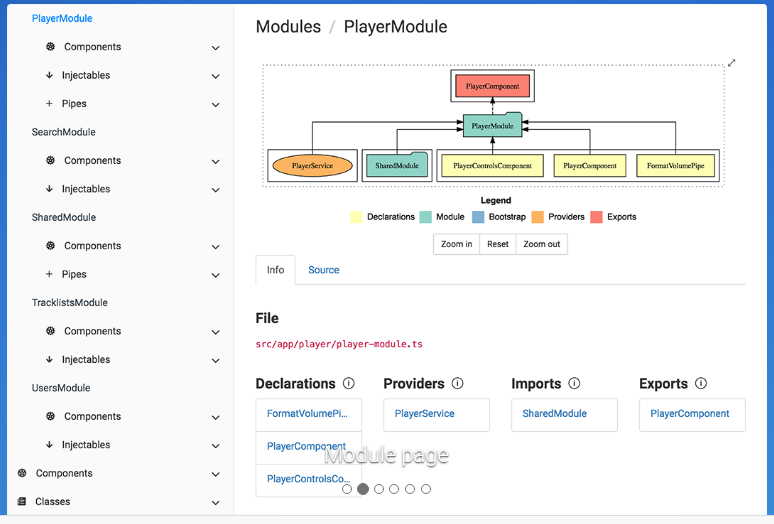
Task: Click the PlayerModule Pipes plus icon
Action: [50, 104]
